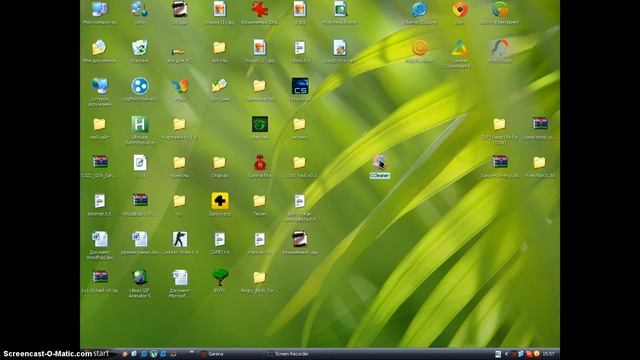This screenshot has width=640, height=360.
Task: Open the internet.txt file
Action: pos(100,201)
